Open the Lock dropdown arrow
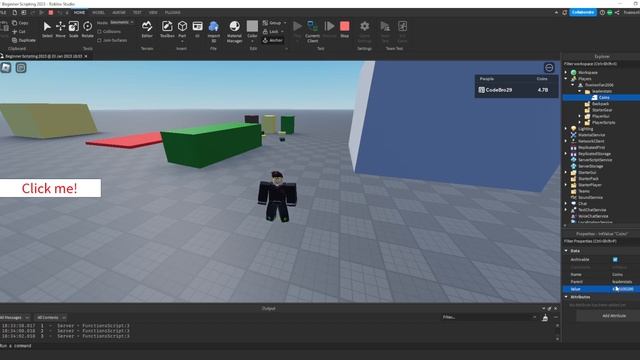 [282, 31]
